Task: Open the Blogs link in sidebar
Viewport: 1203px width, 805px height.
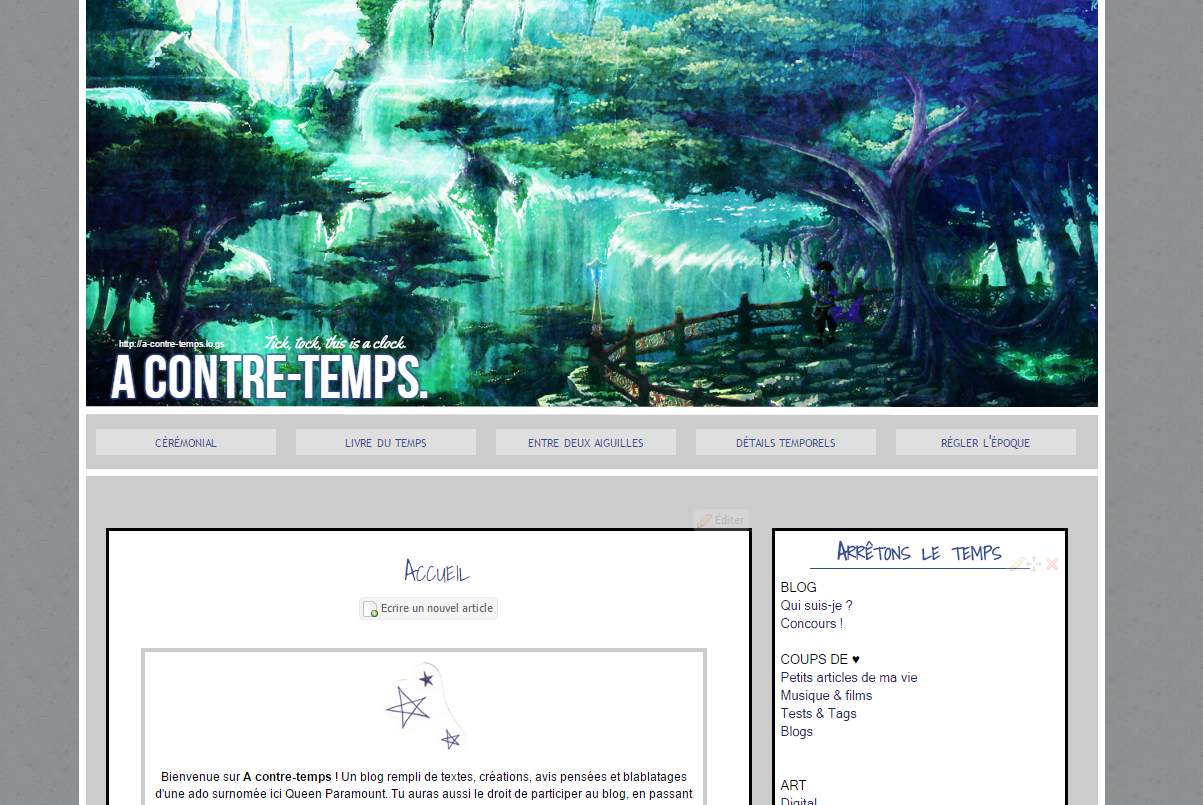Action: (x=797, y=731)
